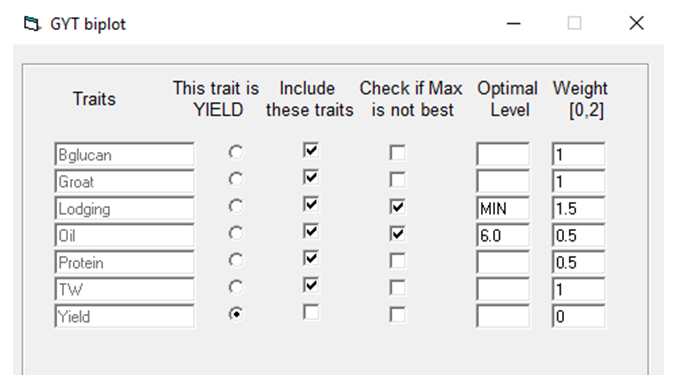Edit the Oil optimal level 6.0 field

pos(503,235)
